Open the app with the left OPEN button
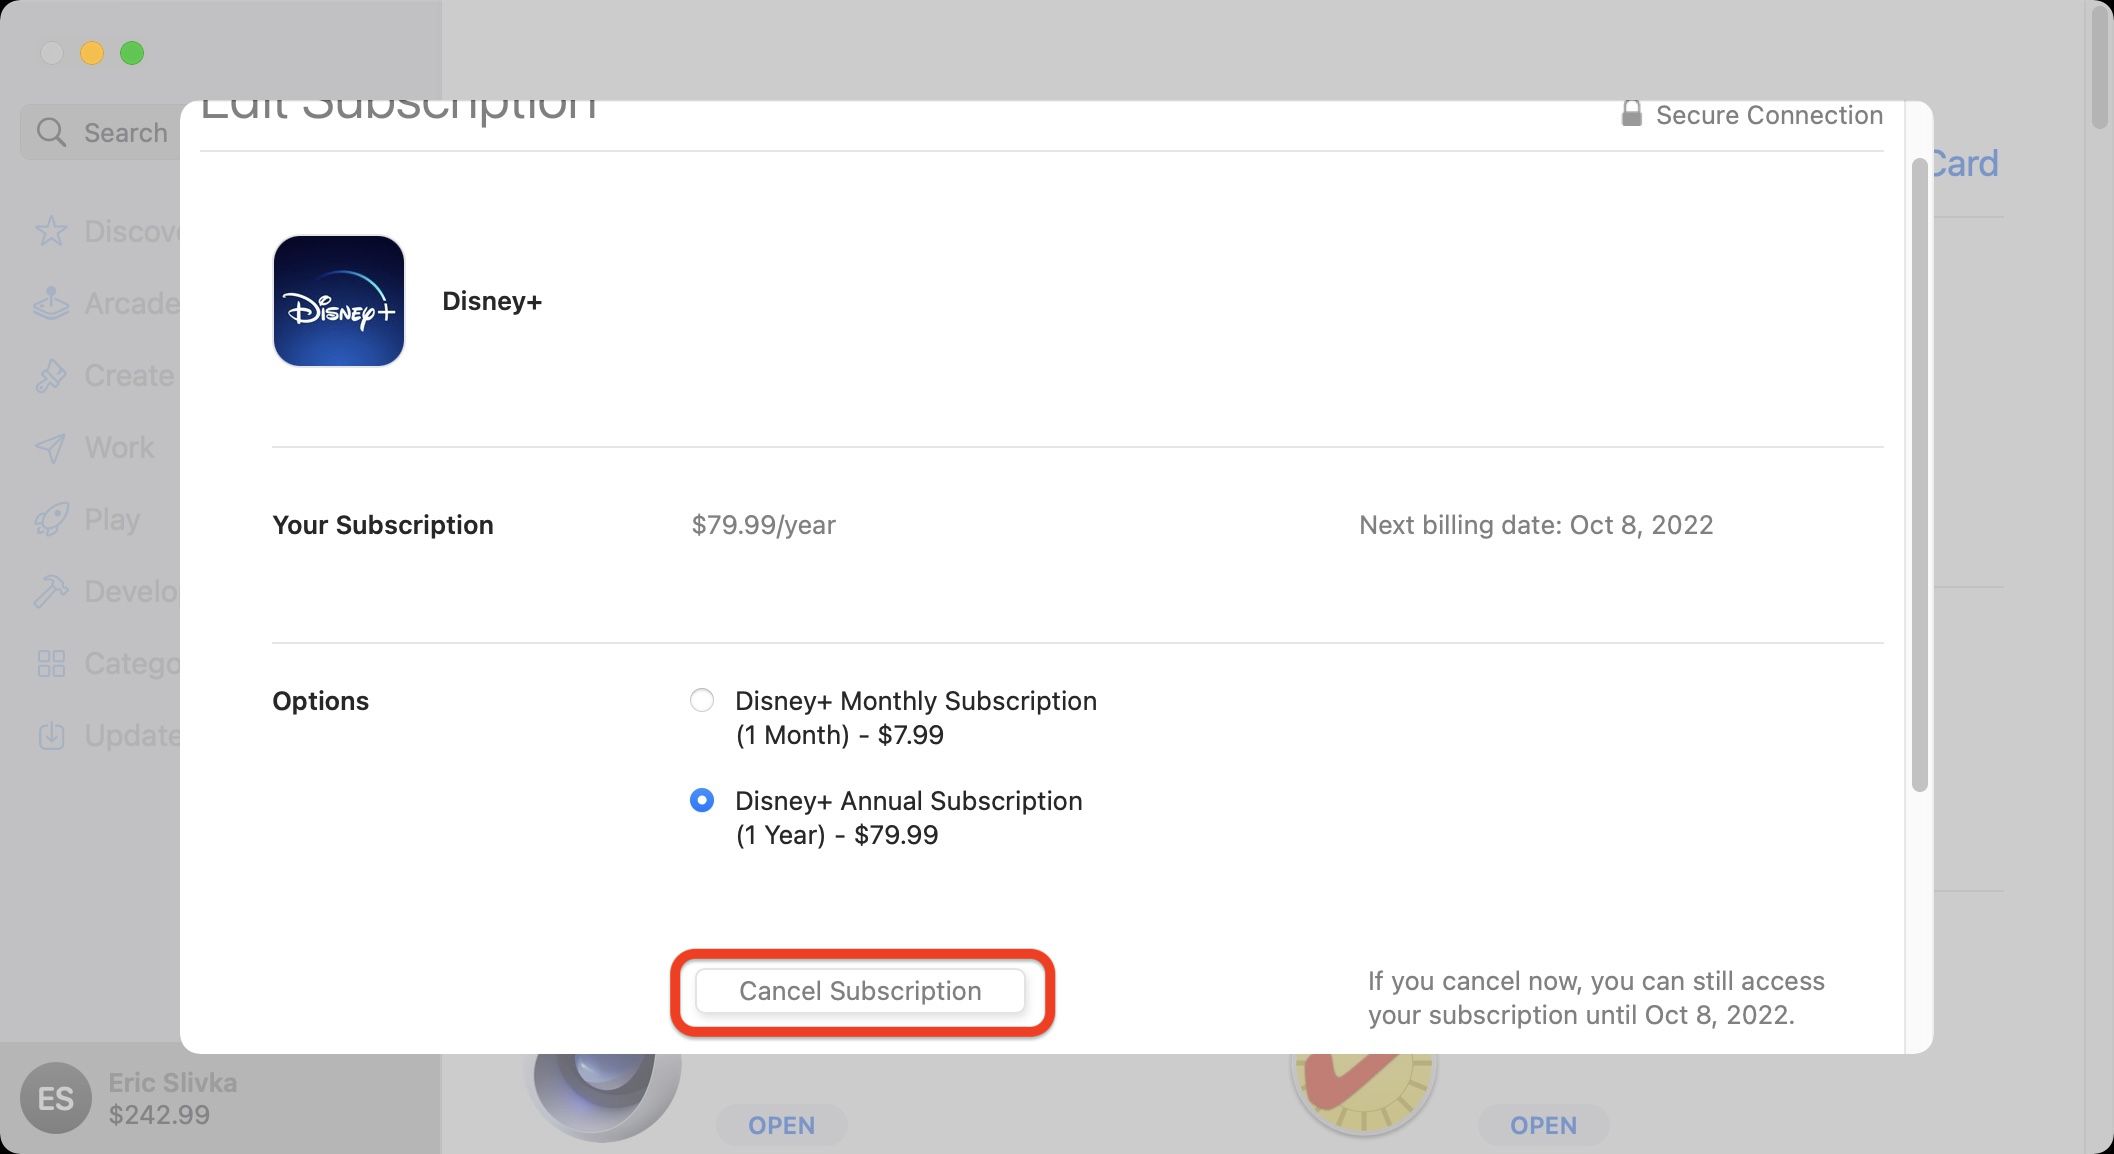The width and height of the screenshot is (2114, 1154). point(781,1125)
